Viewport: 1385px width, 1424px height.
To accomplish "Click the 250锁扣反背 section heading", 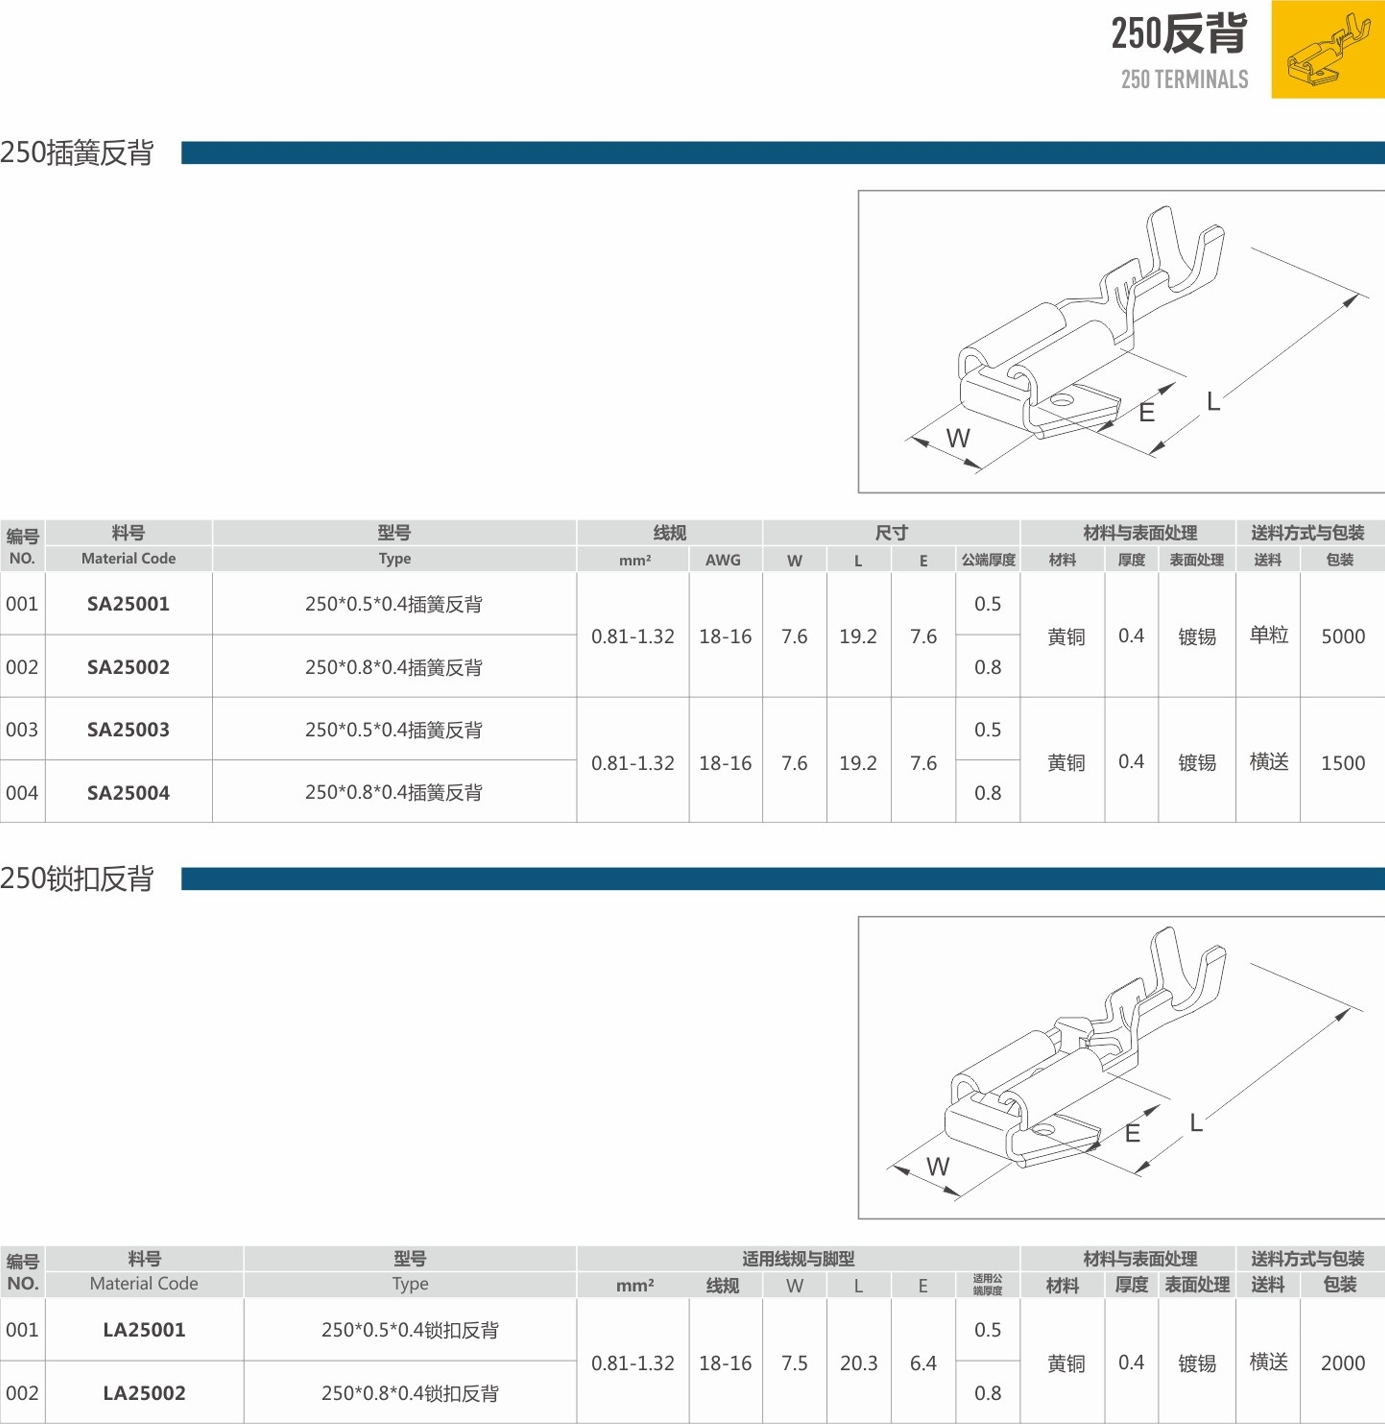I will pyautogui.click(x=77, y=879).
